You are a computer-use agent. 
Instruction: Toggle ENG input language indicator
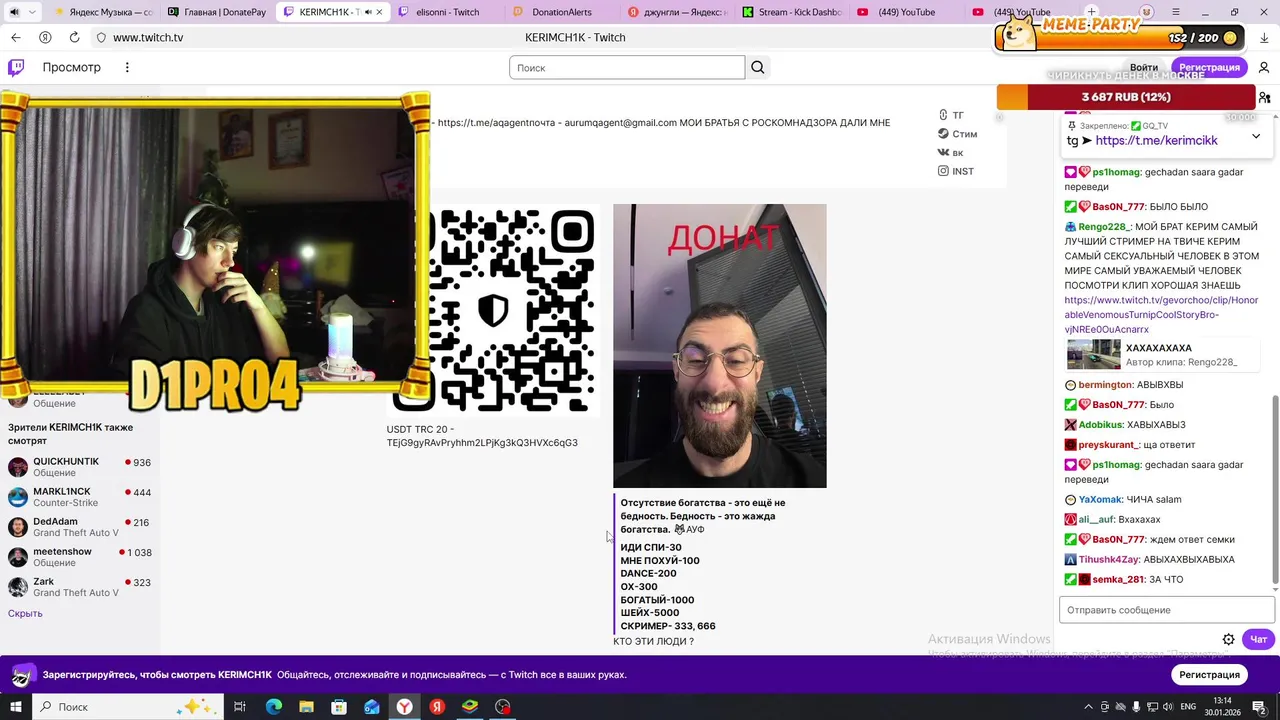[1188, 707]
